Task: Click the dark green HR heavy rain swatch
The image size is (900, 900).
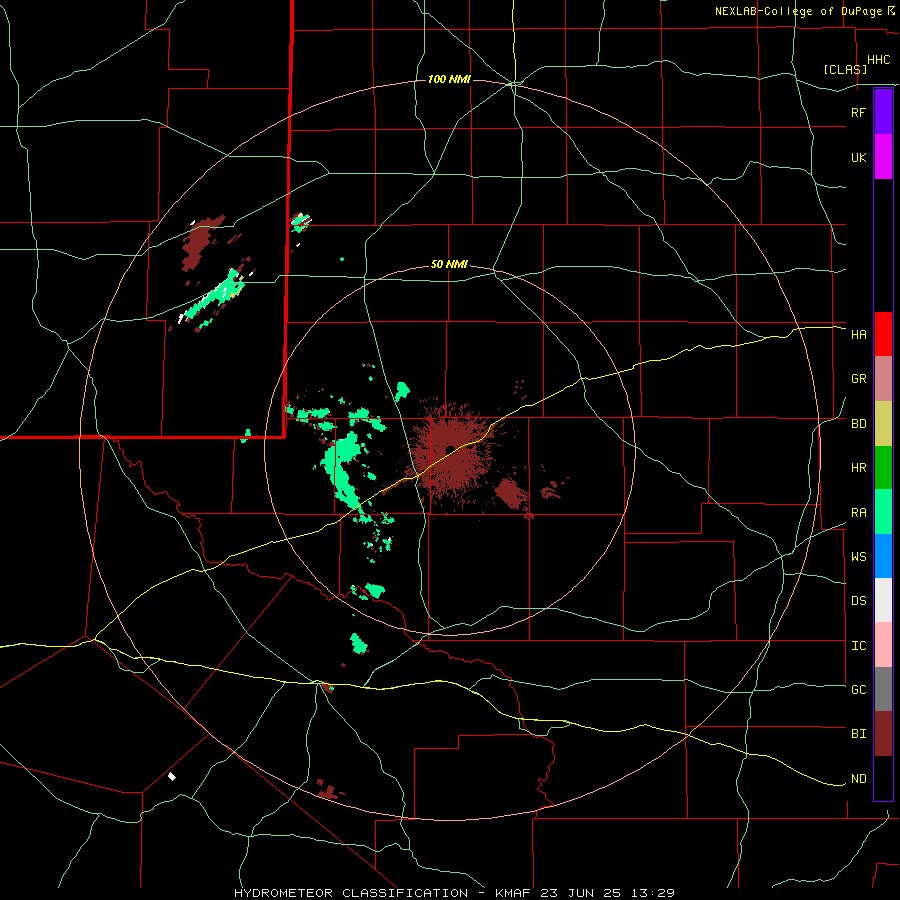Action: click(883, 468)
